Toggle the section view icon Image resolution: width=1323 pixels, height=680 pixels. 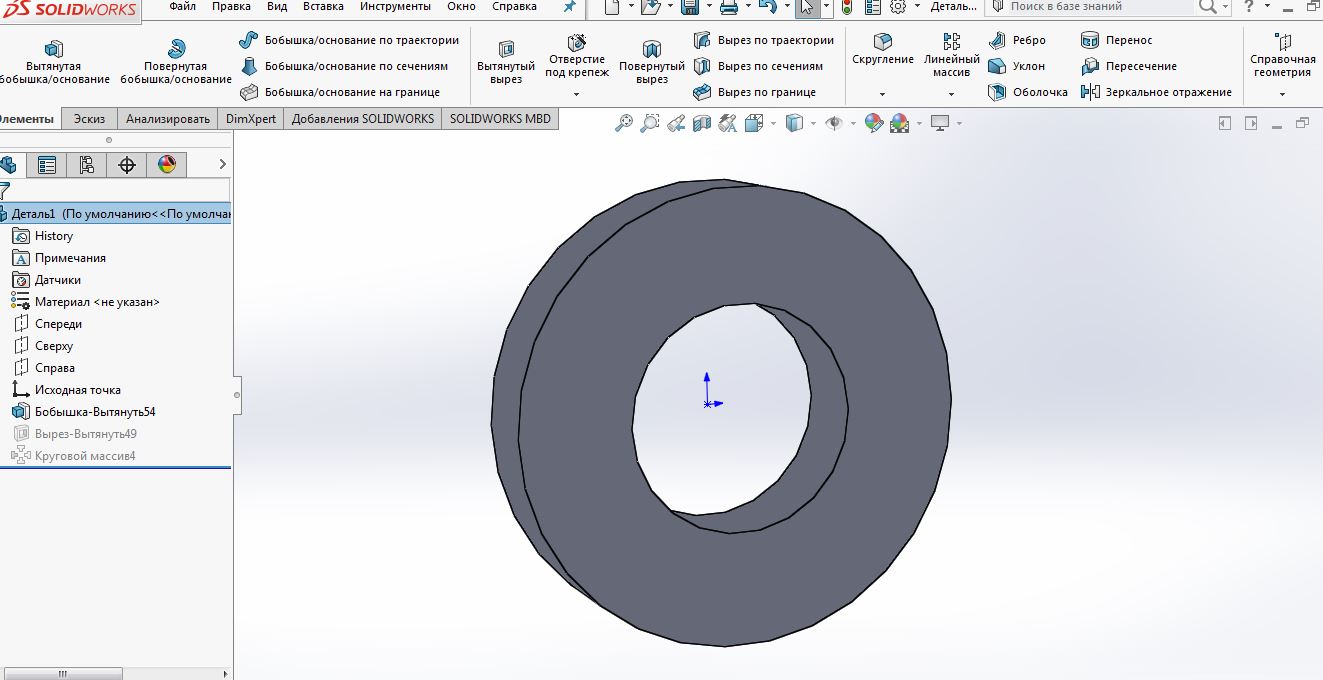click(x=702, y=123)
